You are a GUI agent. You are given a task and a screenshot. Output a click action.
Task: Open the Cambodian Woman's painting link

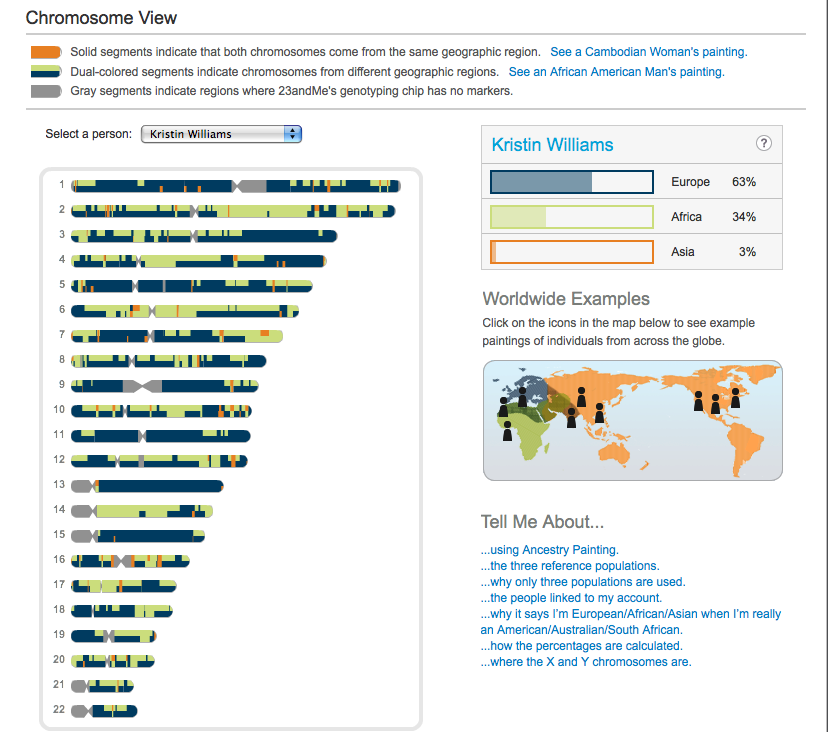point(648,52)
